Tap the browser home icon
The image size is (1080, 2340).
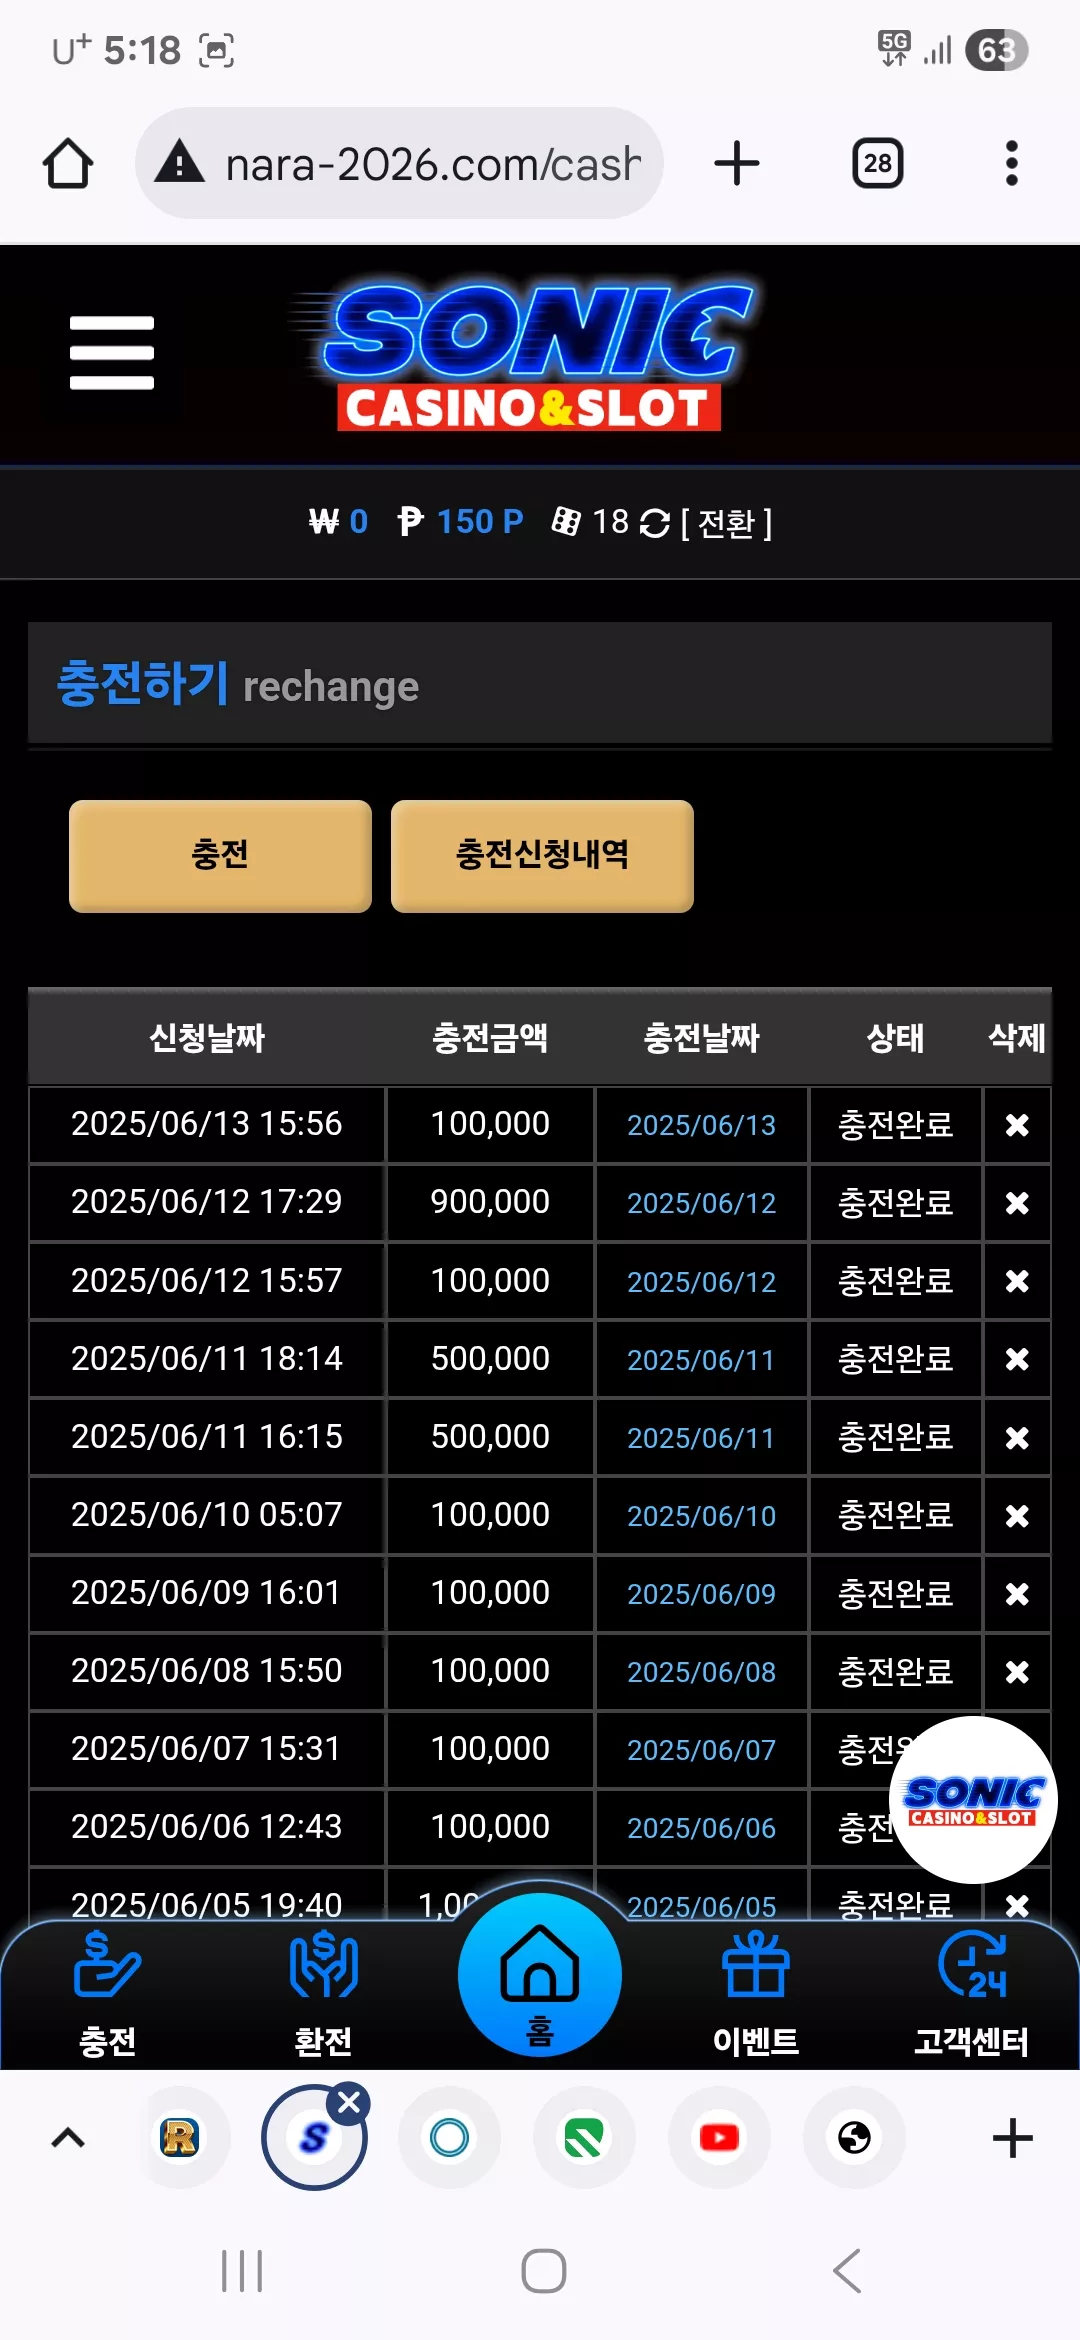click(x=68, y=163)
